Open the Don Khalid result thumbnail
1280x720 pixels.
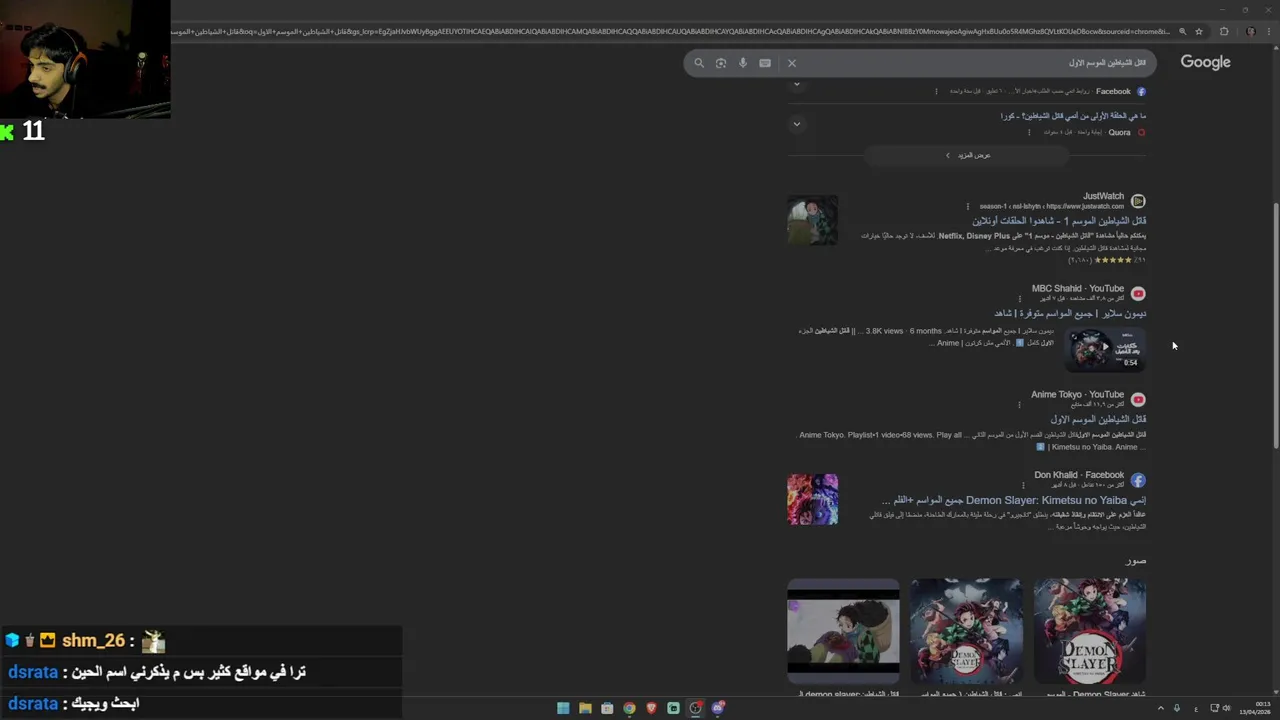[812, 500]
